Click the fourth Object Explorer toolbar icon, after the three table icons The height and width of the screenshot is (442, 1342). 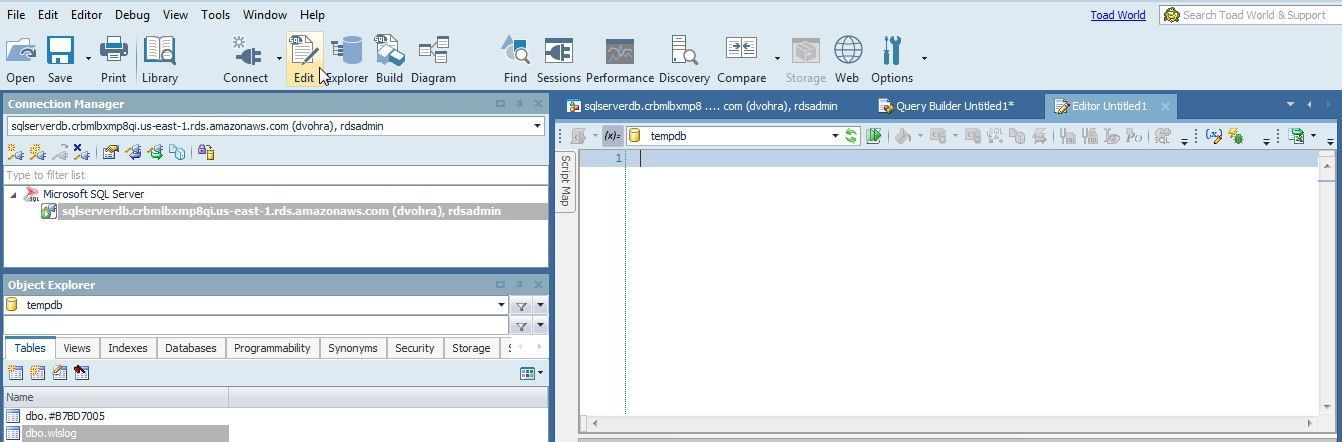81,372
